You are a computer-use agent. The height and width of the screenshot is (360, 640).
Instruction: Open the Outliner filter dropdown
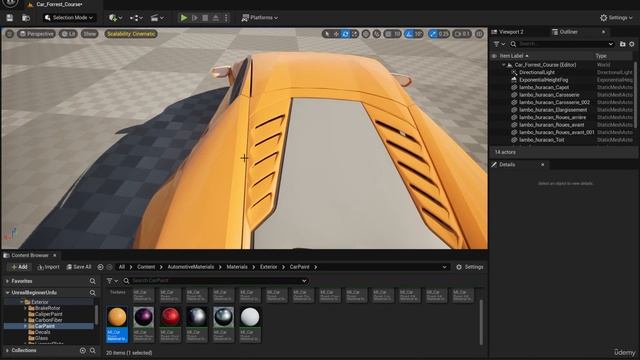499,44
